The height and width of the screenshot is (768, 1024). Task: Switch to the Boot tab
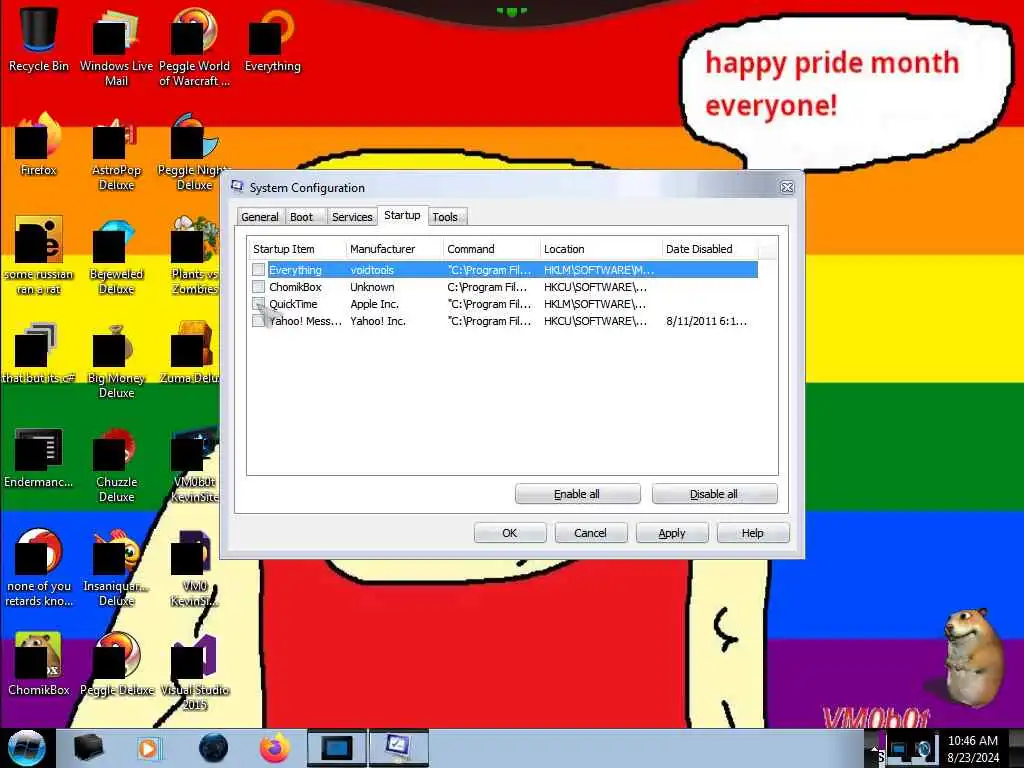[302, 217]
